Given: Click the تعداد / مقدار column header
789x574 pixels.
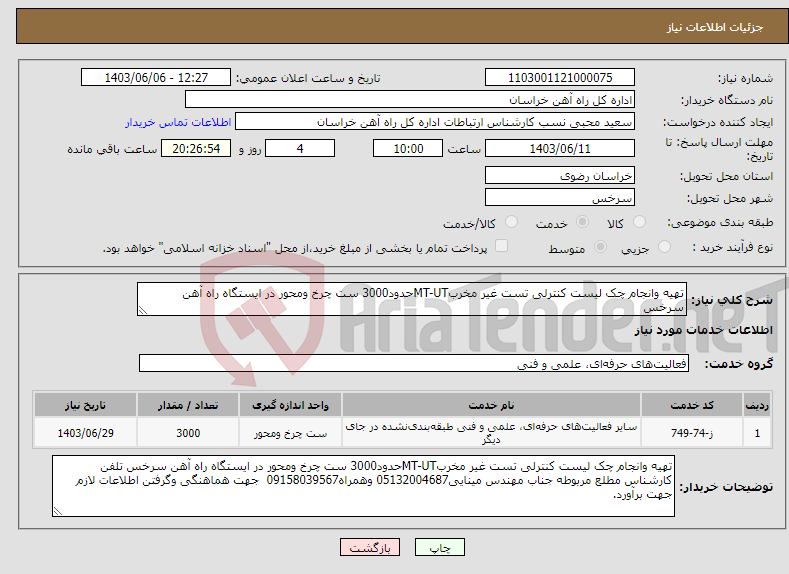Looking at the screenshot, I should (188, 405).
